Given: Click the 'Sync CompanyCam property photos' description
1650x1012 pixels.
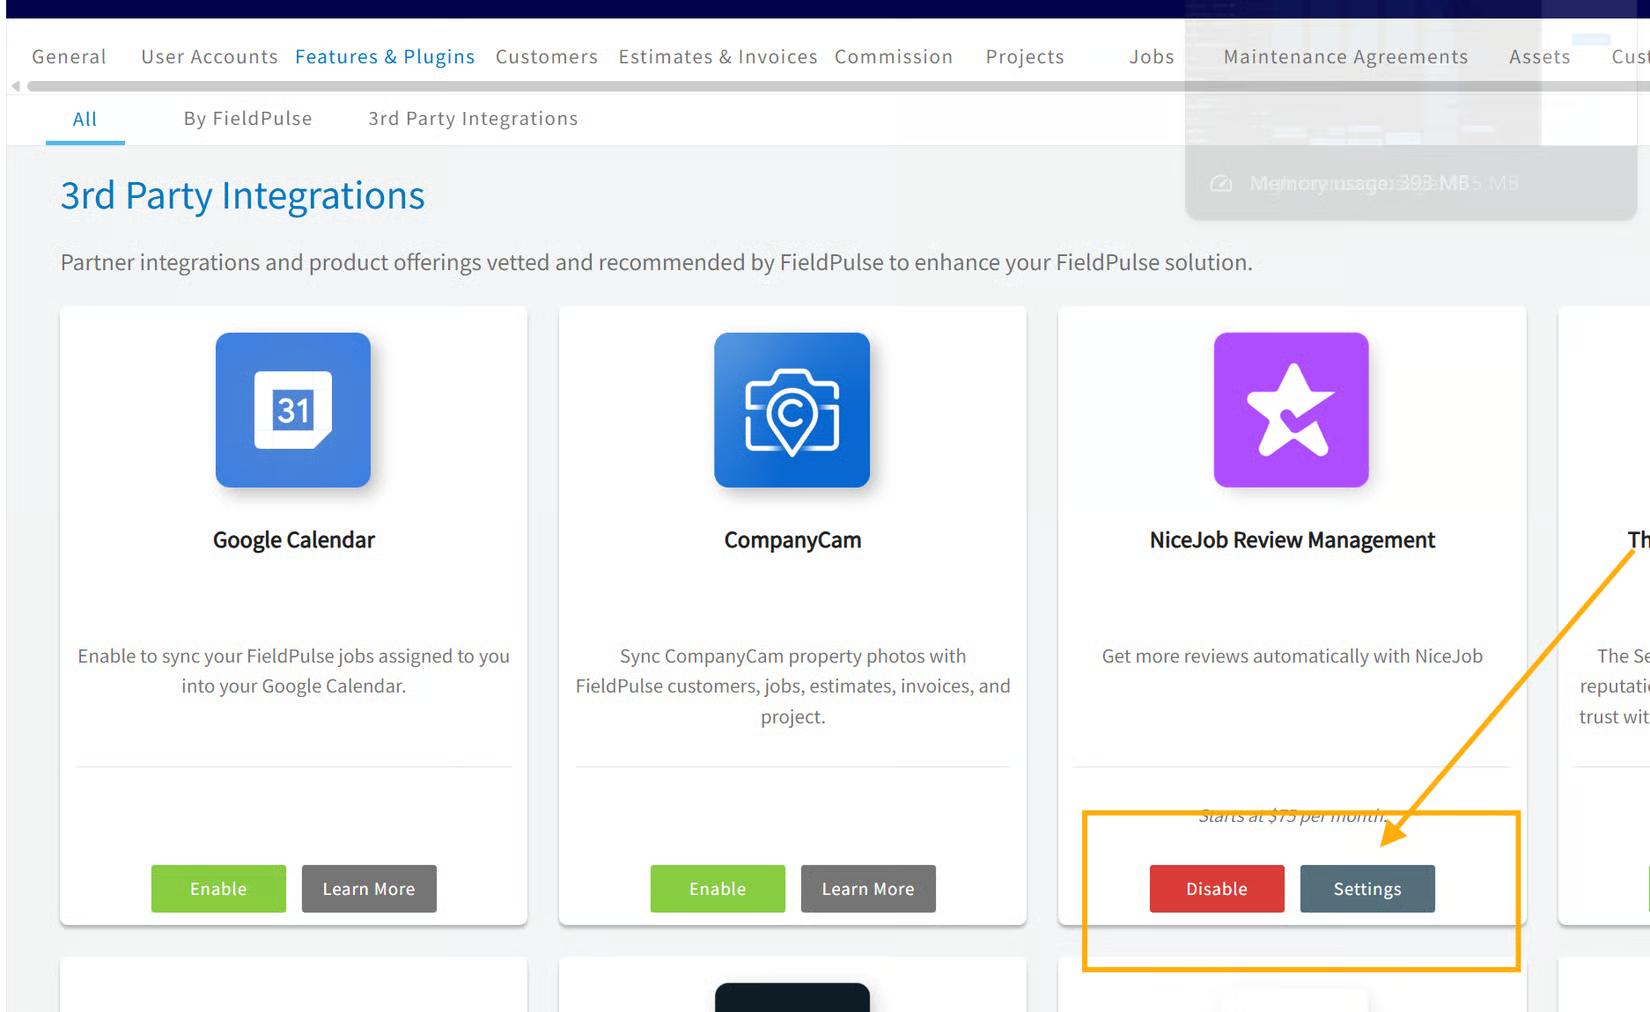Looking at the screenshot, I should (x=793, y=686).
